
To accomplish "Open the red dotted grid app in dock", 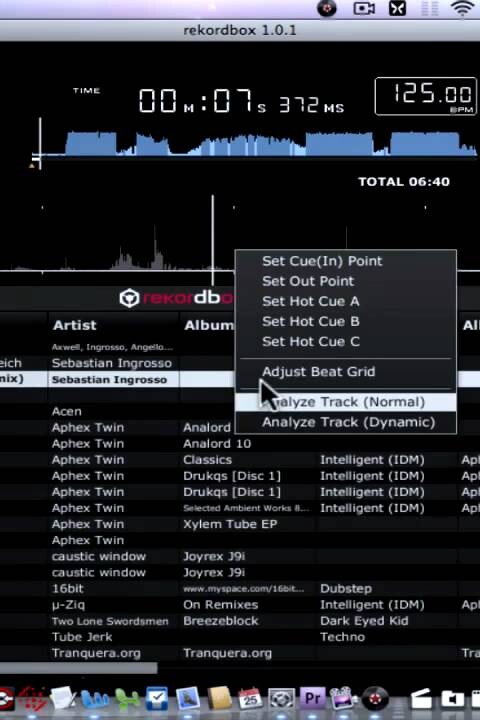I will coord(31,699).
